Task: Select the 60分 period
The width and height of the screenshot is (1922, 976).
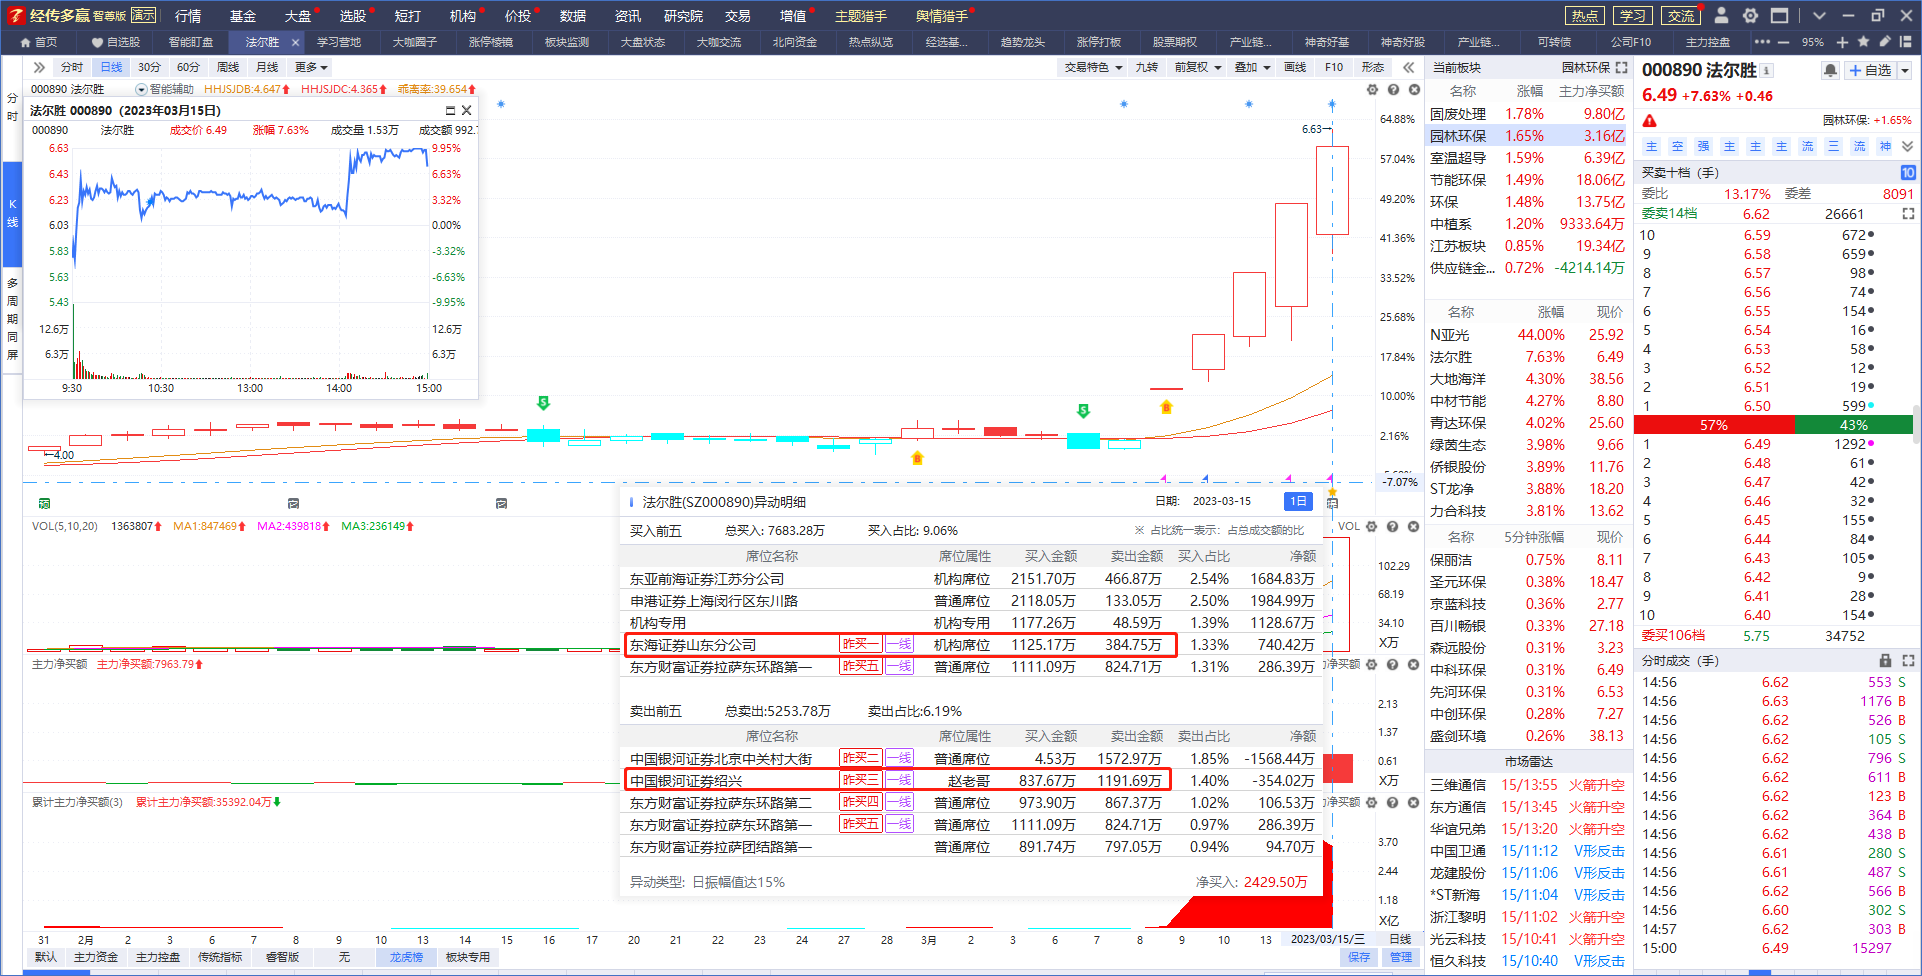Action: pos(188,67)
